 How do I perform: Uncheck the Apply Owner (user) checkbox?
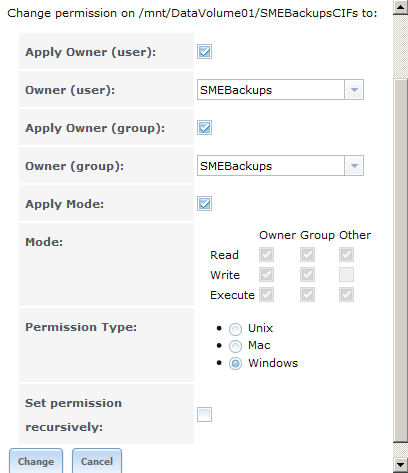click(204, 52)
